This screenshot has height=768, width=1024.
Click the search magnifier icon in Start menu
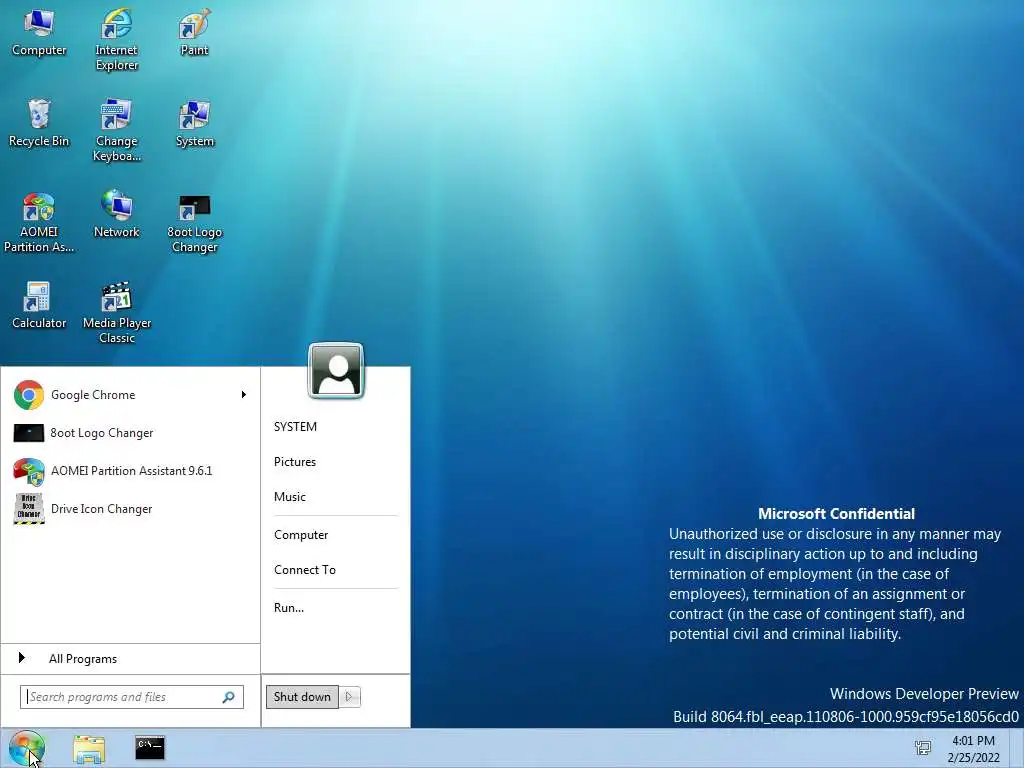[x=229, y=697]
